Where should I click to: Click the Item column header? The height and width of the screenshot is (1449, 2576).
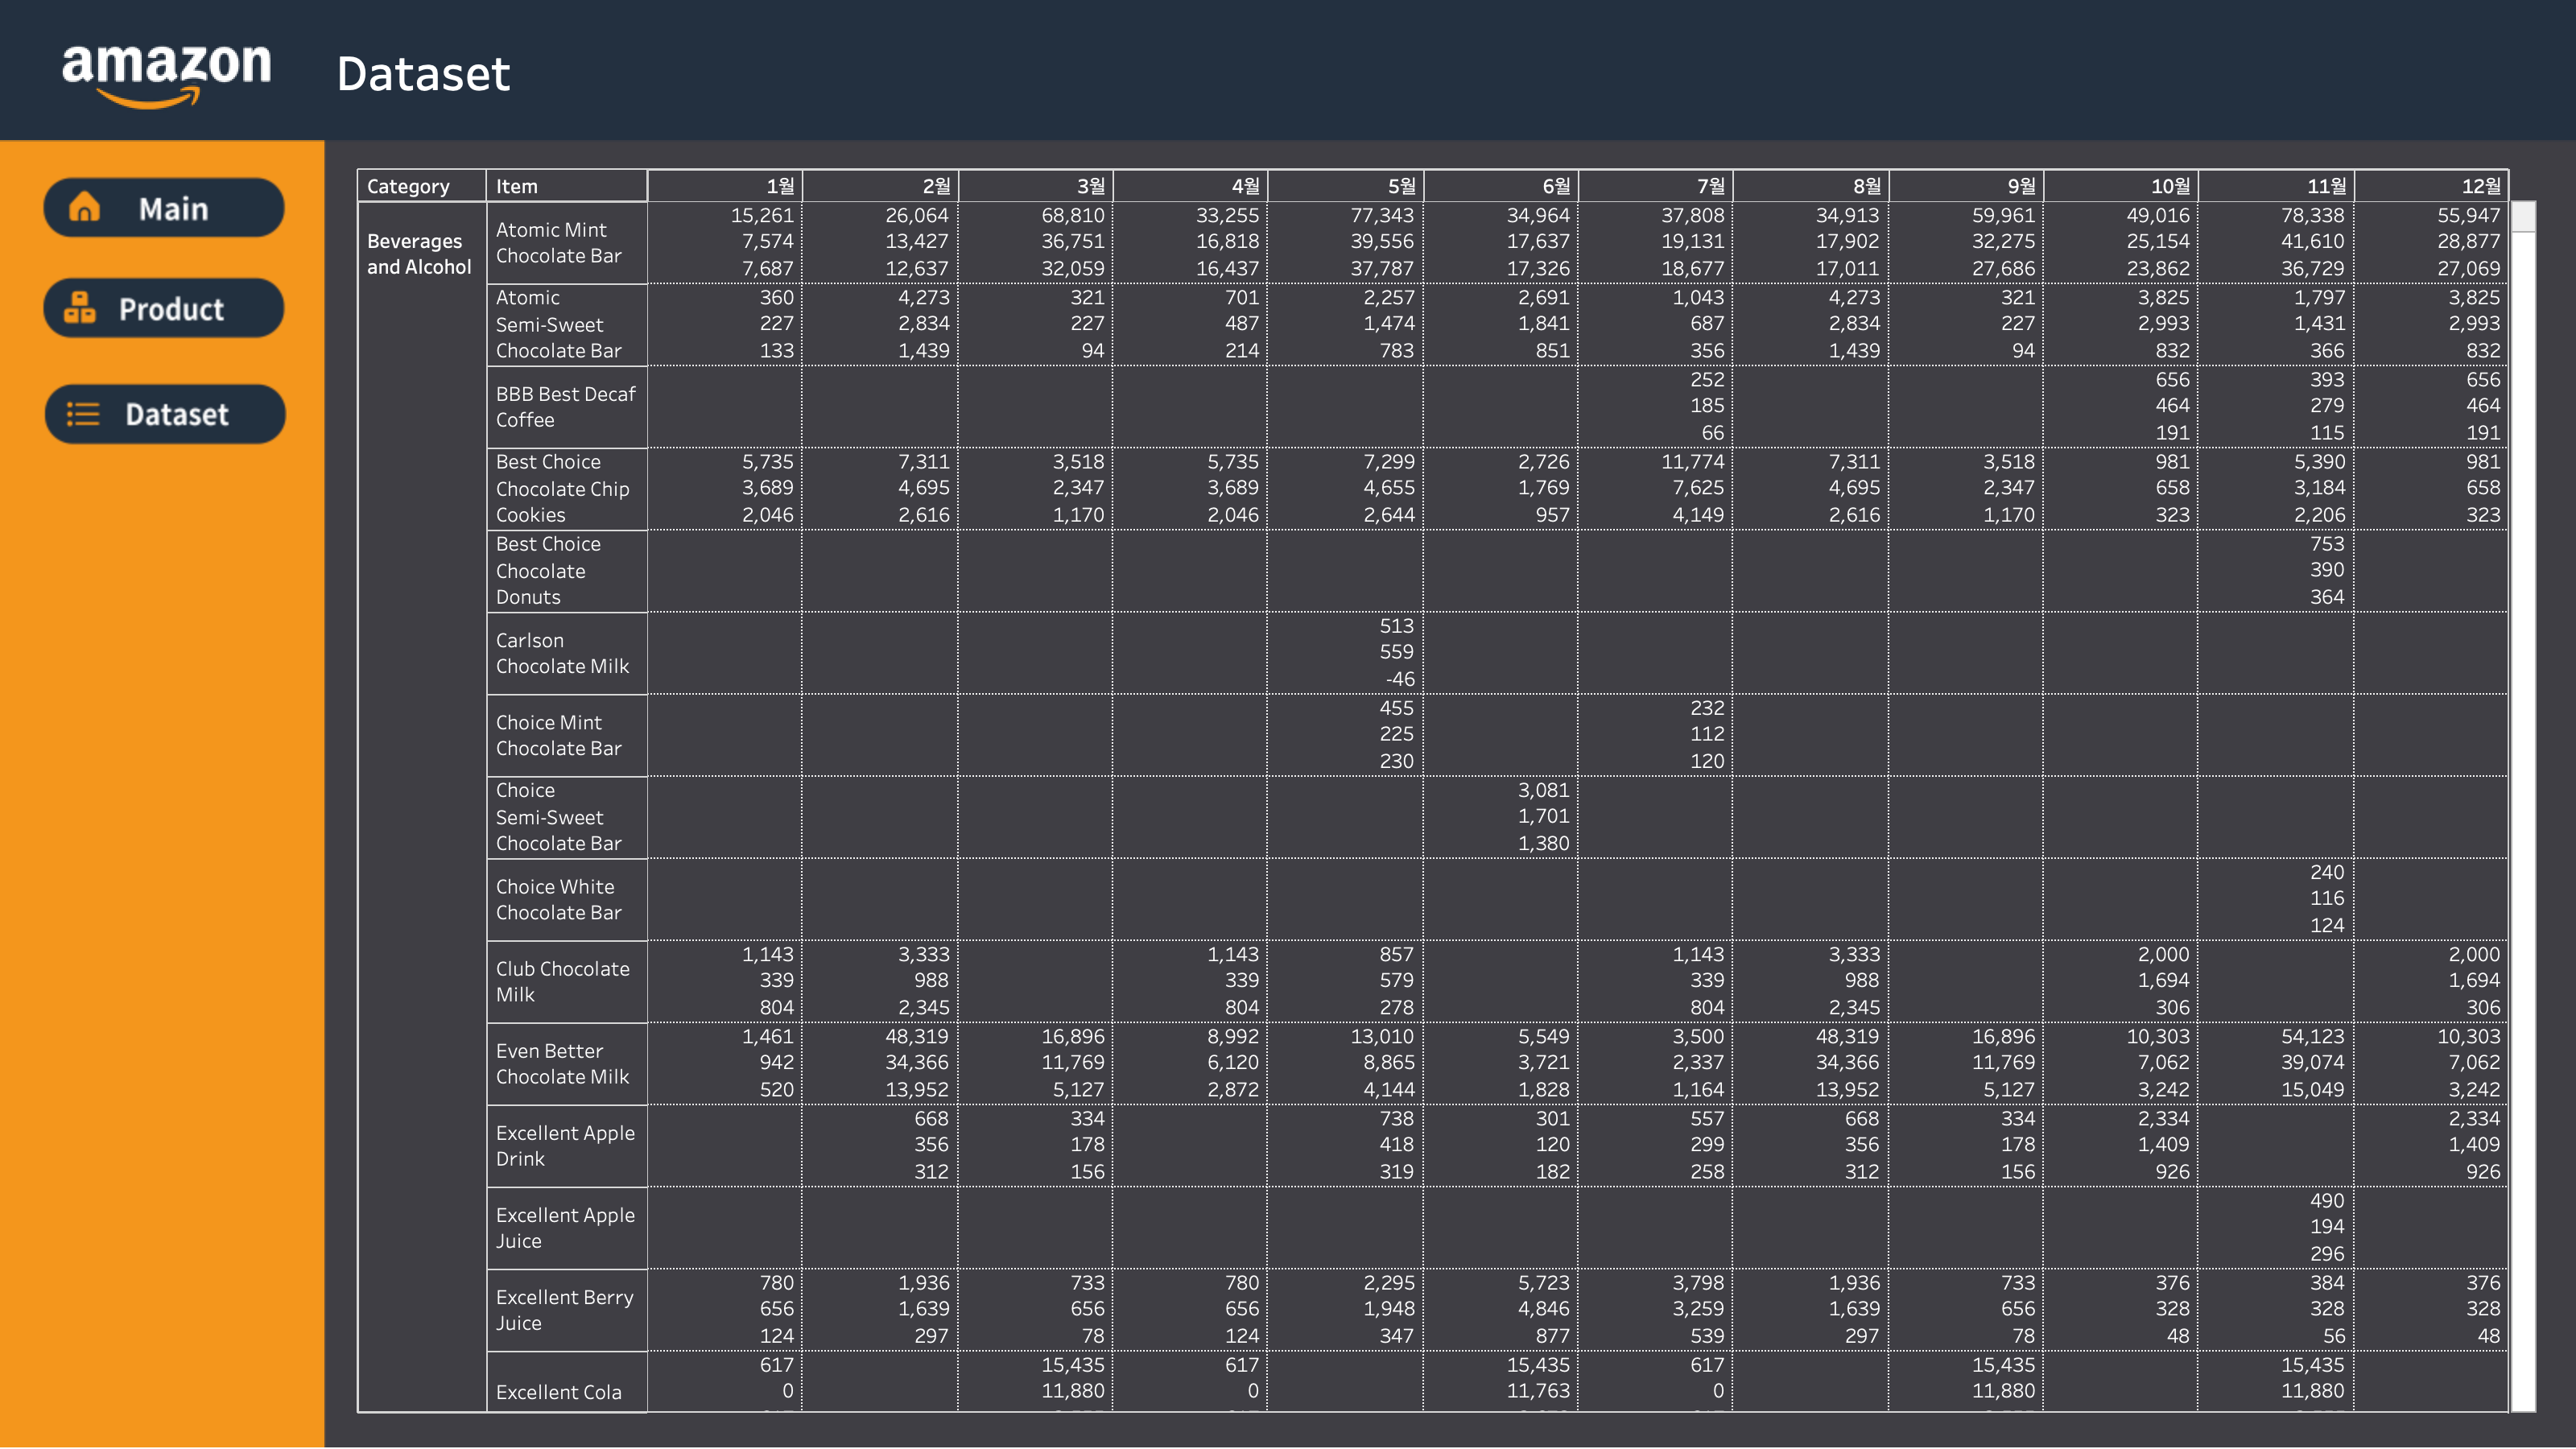click(517, 186)
